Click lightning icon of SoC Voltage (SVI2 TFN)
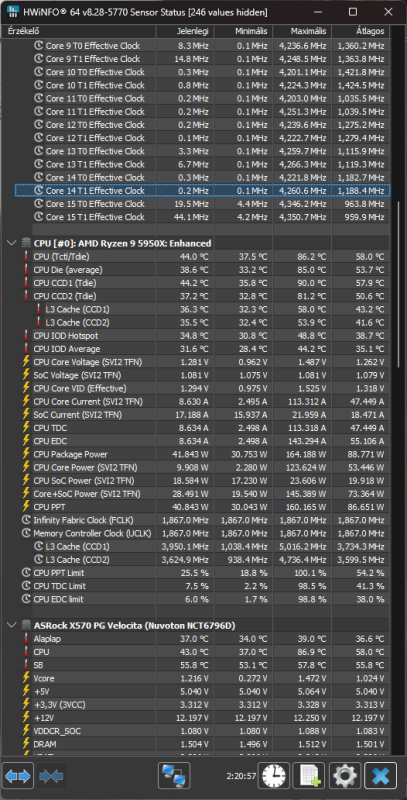The height and width of the screenshot is (800, 407). [x=26, y=376]
